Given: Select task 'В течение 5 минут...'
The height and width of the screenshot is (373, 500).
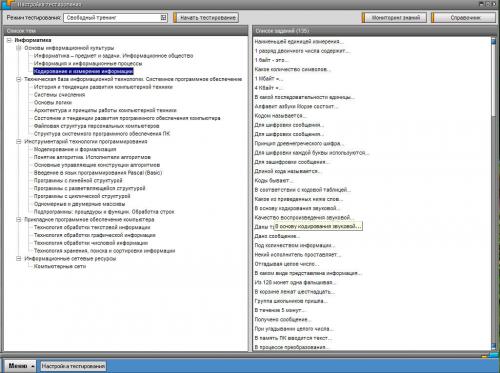Looking at the screenshot, I should click(280, 310).
